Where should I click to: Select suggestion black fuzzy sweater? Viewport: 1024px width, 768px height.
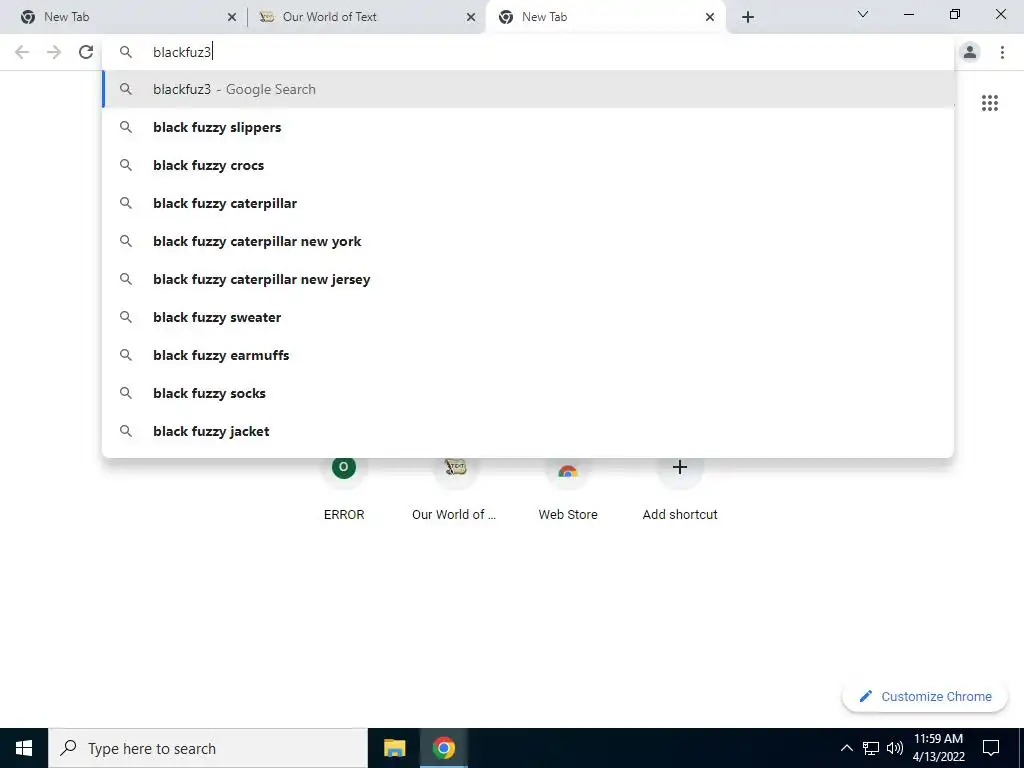(528, 317)
